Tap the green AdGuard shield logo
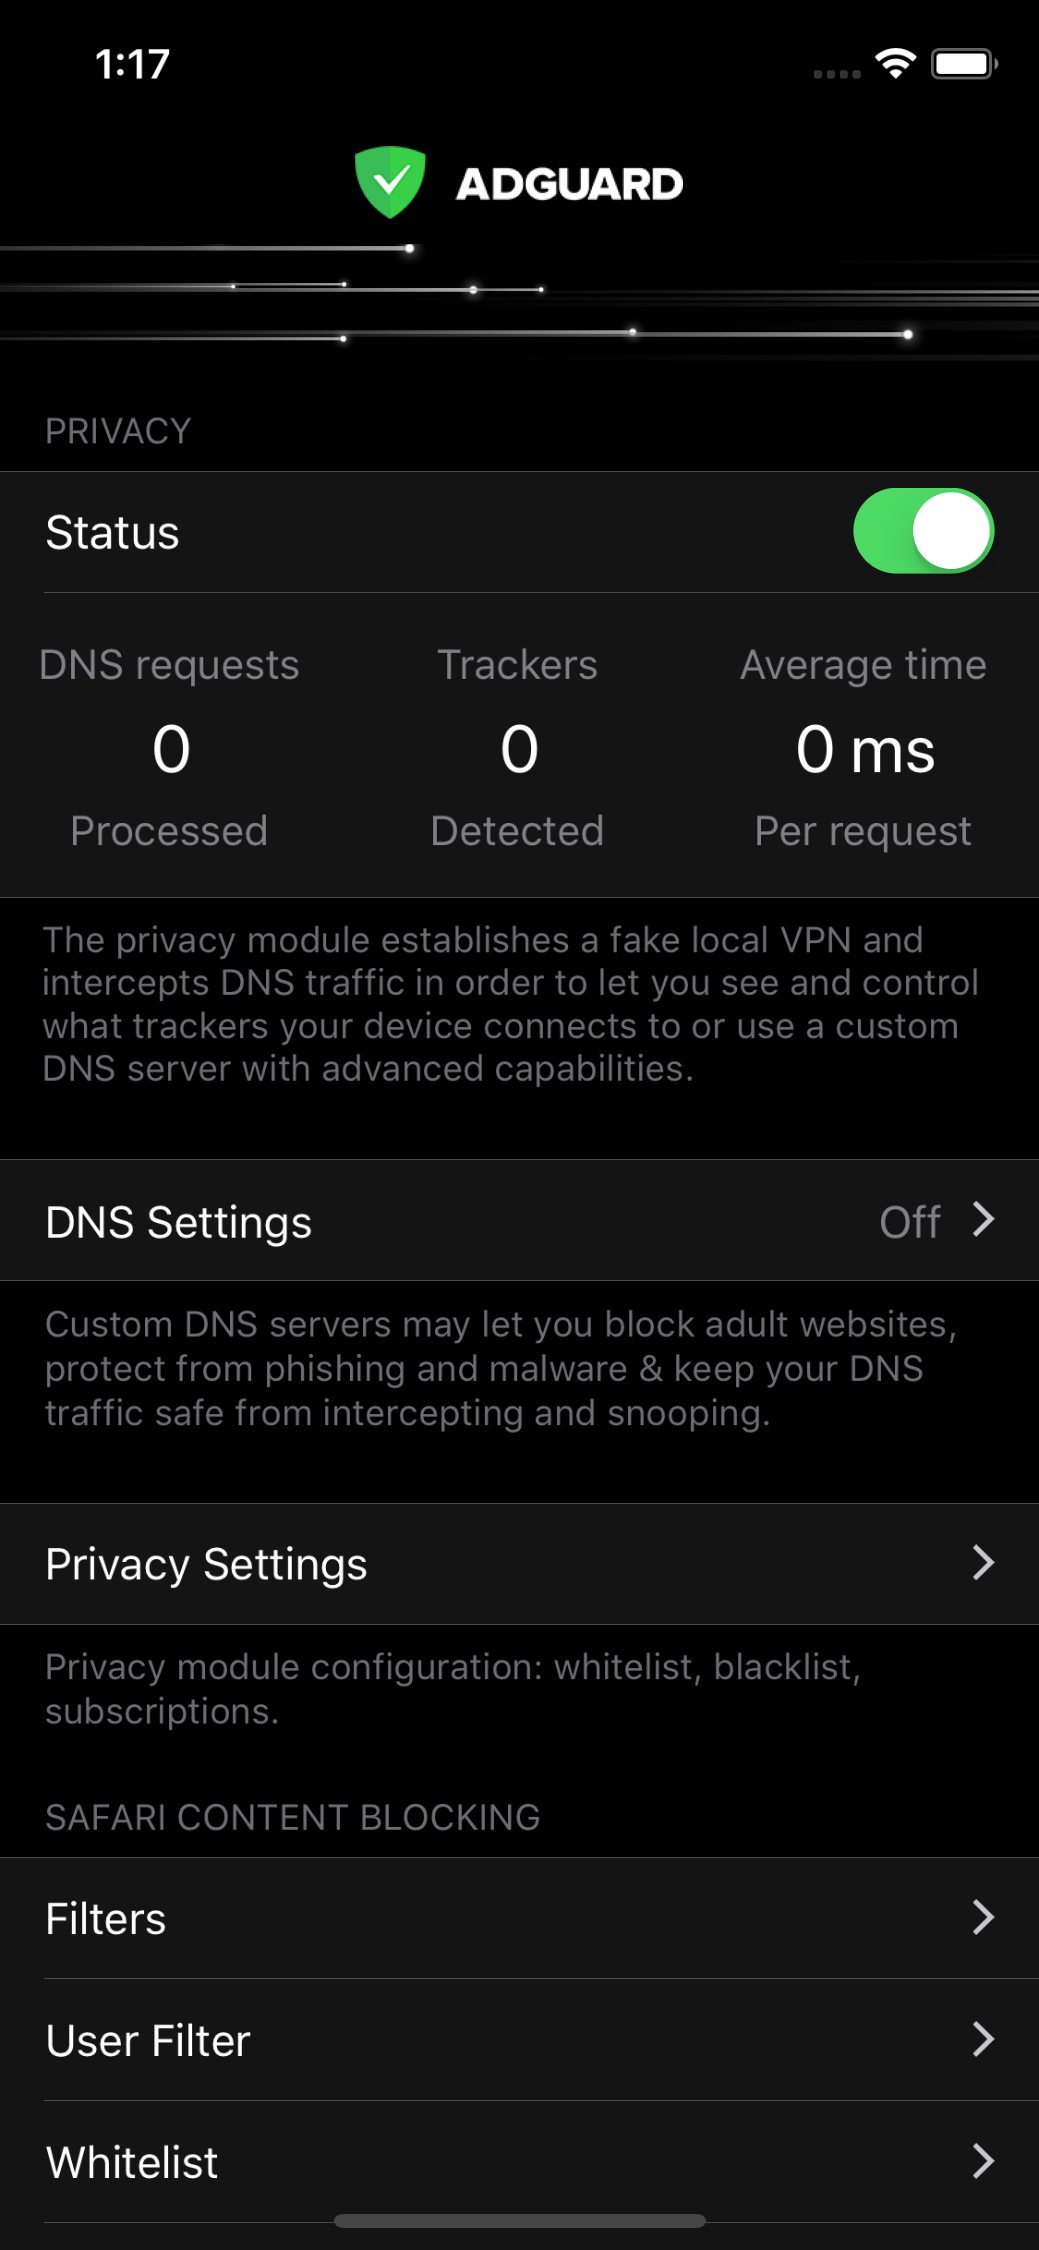This screenshot has height=2250, width=1039. point(390,182)
